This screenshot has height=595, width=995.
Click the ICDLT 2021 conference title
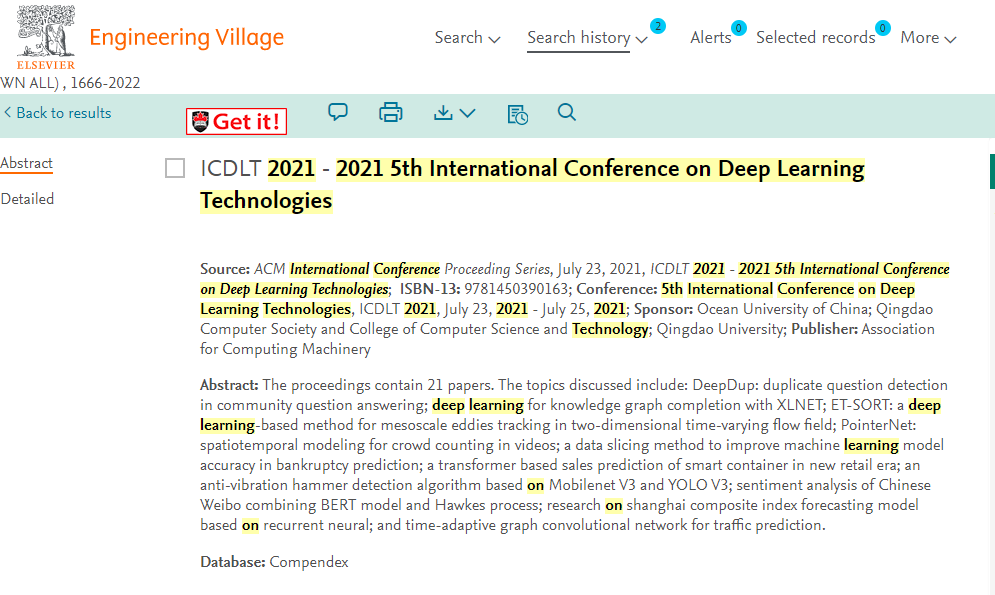(532, 185)
